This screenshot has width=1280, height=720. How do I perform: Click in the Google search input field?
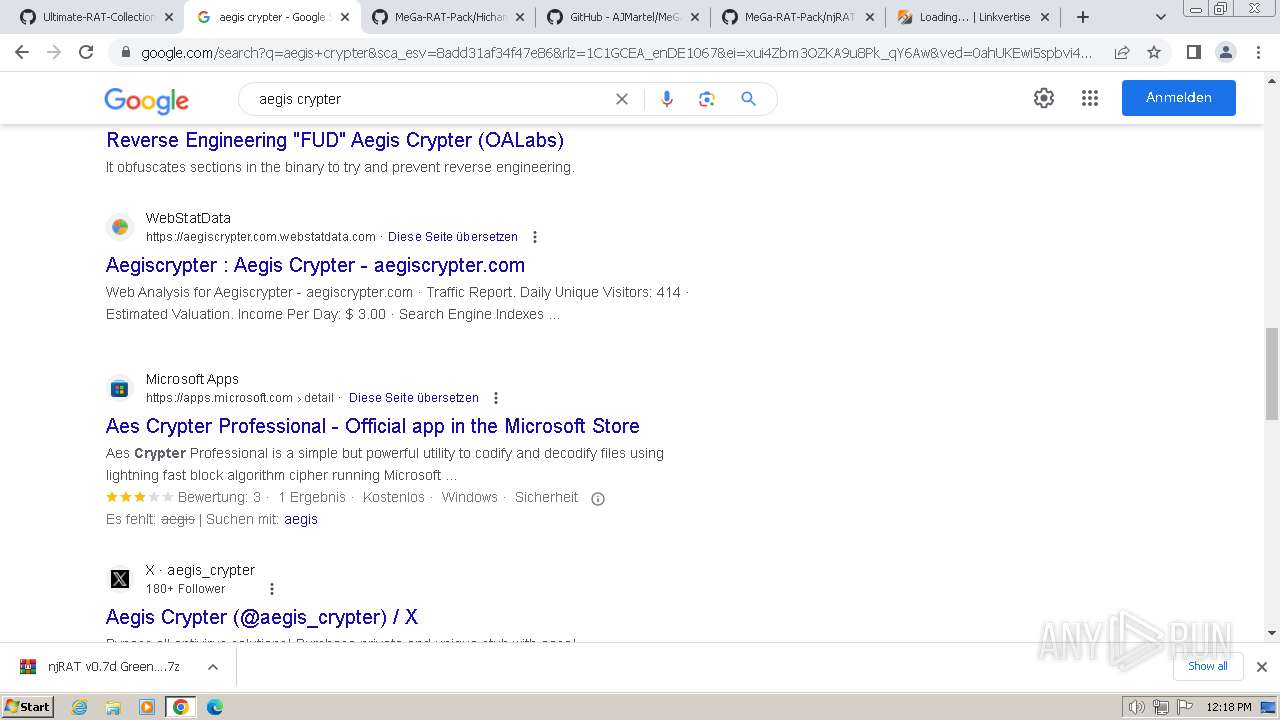(x=430, y=99)
